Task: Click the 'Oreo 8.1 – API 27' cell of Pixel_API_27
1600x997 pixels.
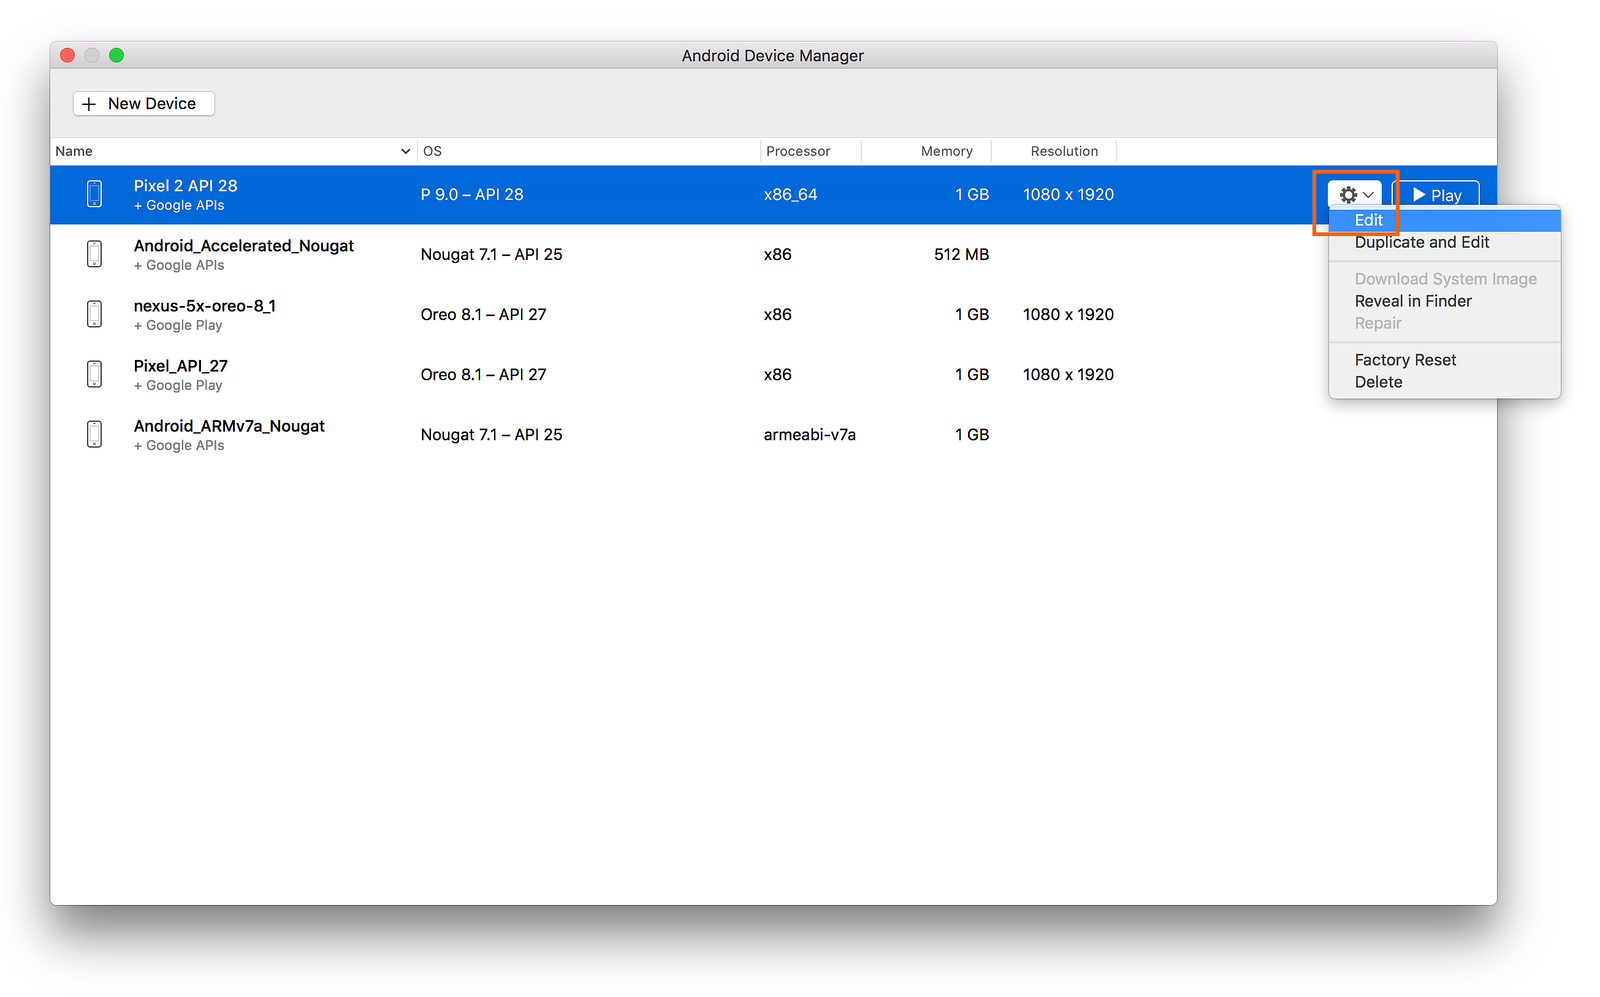Action: coord(483,375)
